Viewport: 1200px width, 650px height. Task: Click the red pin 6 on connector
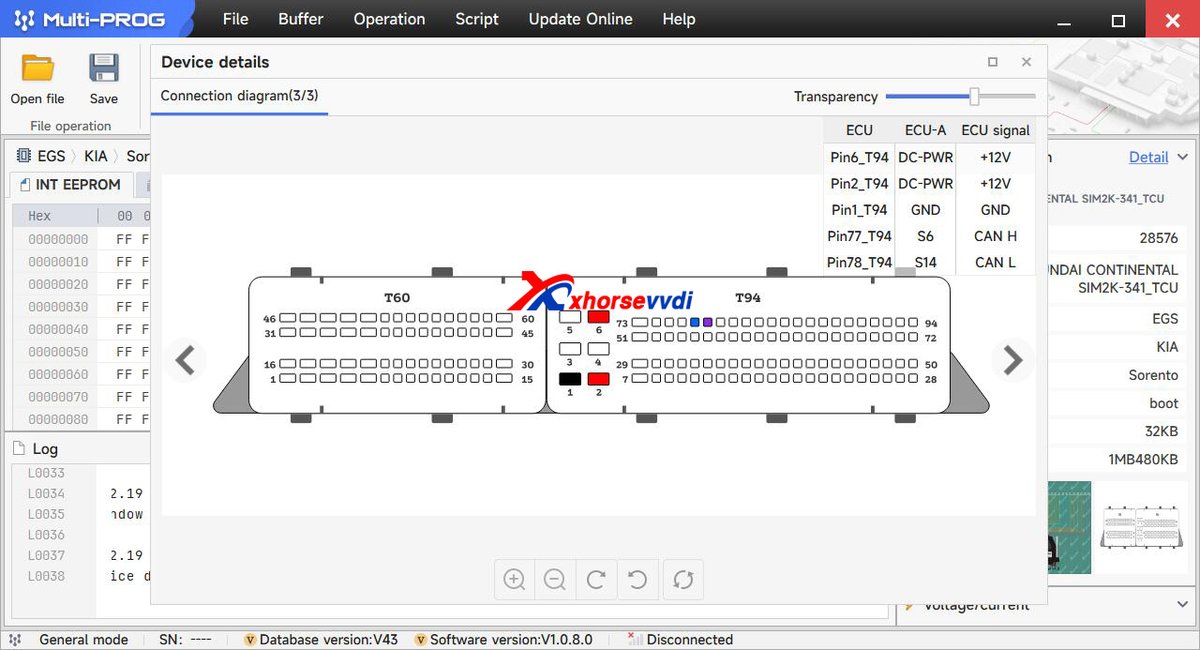click(x=598, y=317)
